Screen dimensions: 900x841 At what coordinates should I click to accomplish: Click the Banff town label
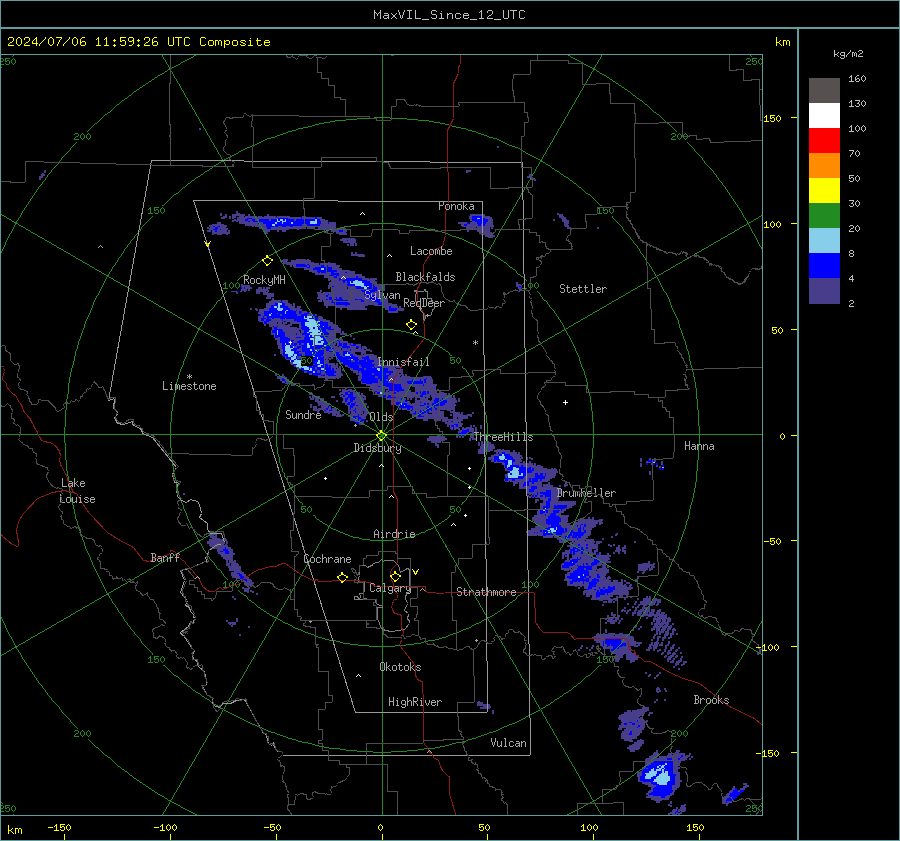point(165,557)
